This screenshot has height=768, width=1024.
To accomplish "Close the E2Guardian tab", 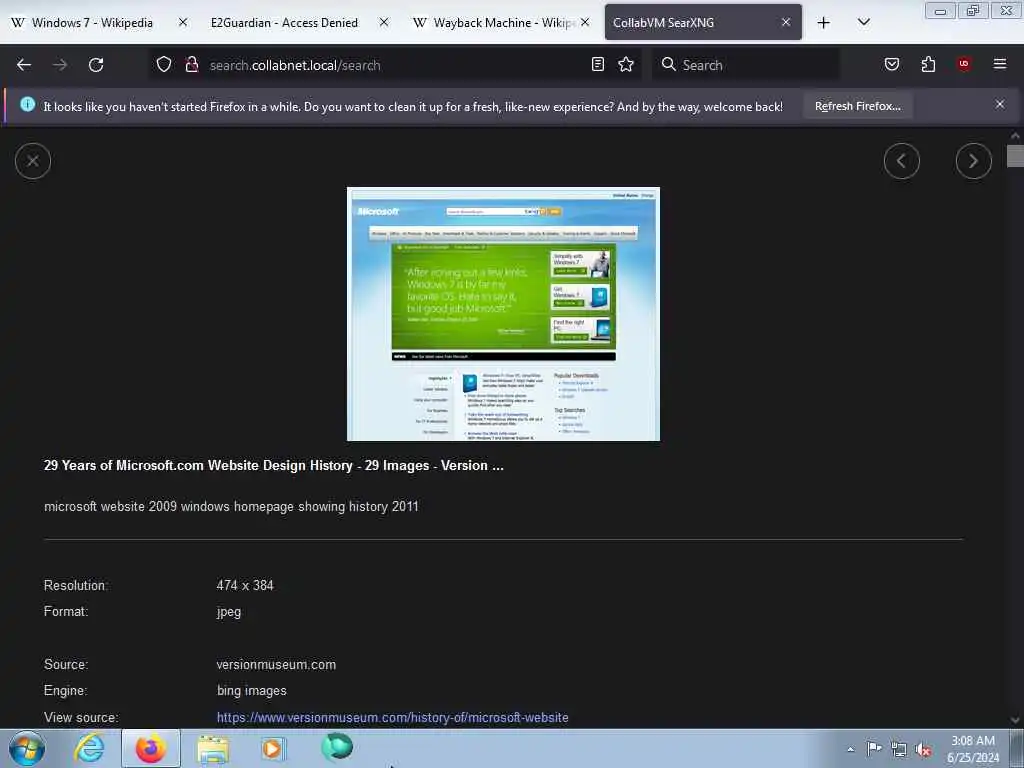I will click(x=384, y=22).
